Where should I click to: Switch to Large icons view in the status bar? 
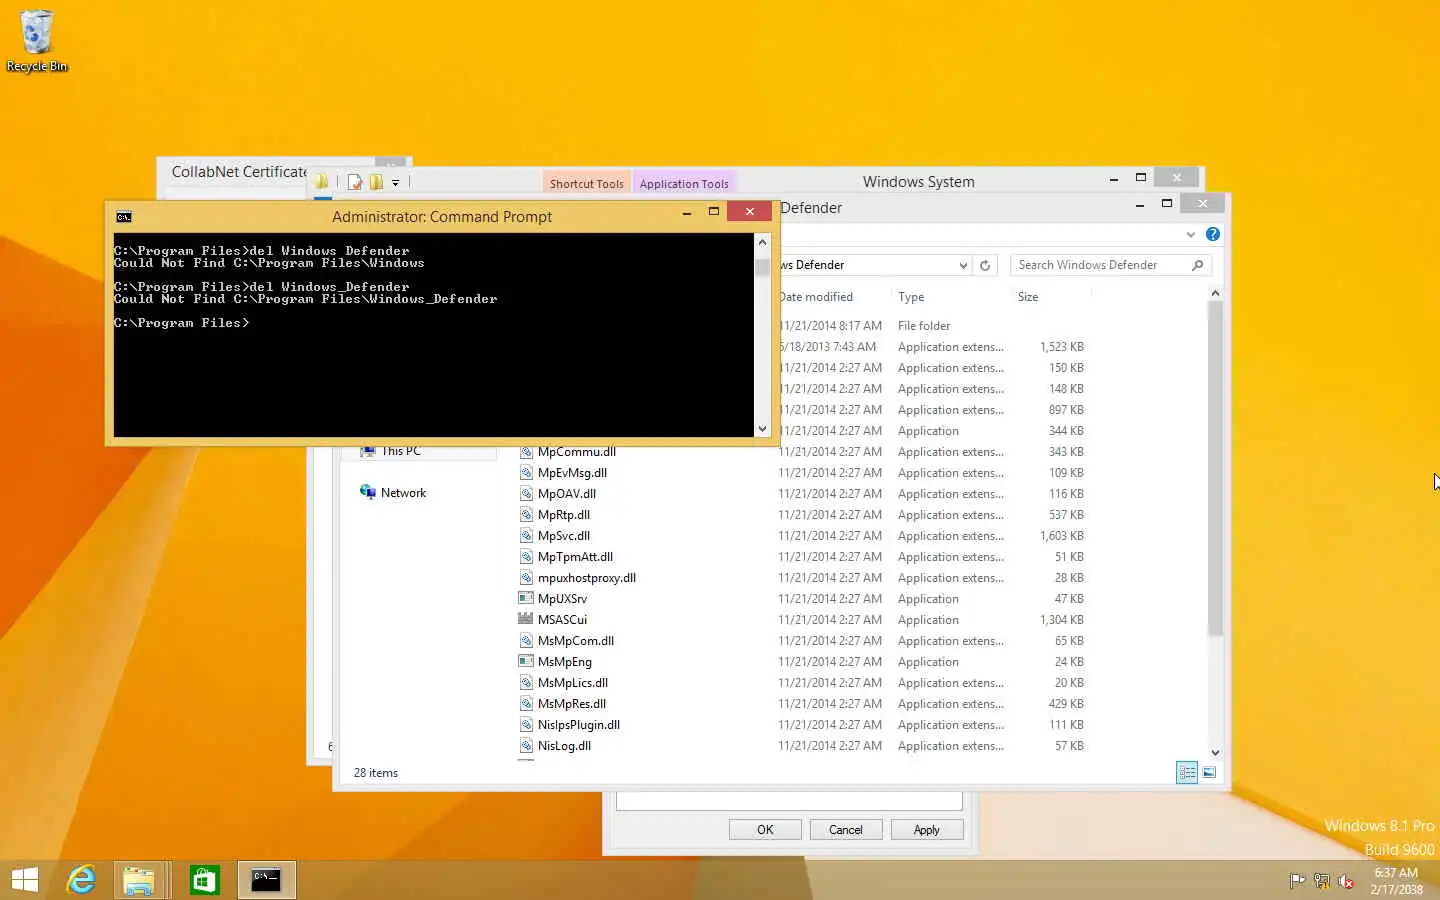[x=1209, y=773]
